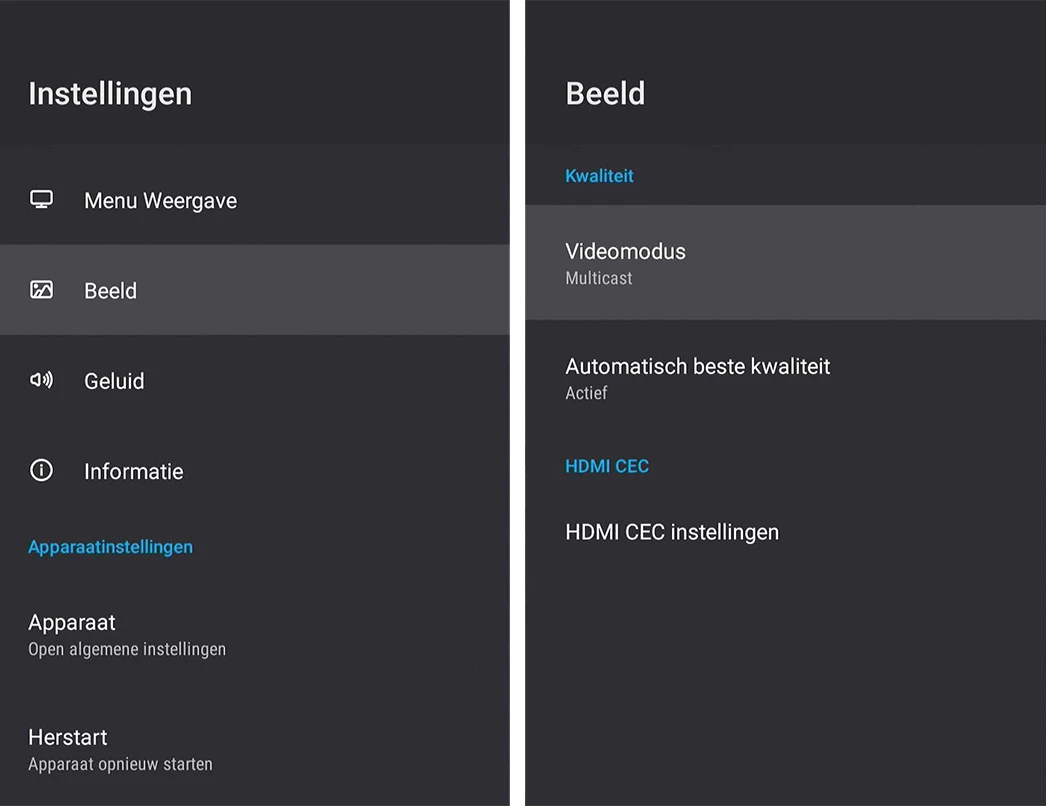
Task: Click the Actief status under automatic quality
Action: (x=586, y=394)
